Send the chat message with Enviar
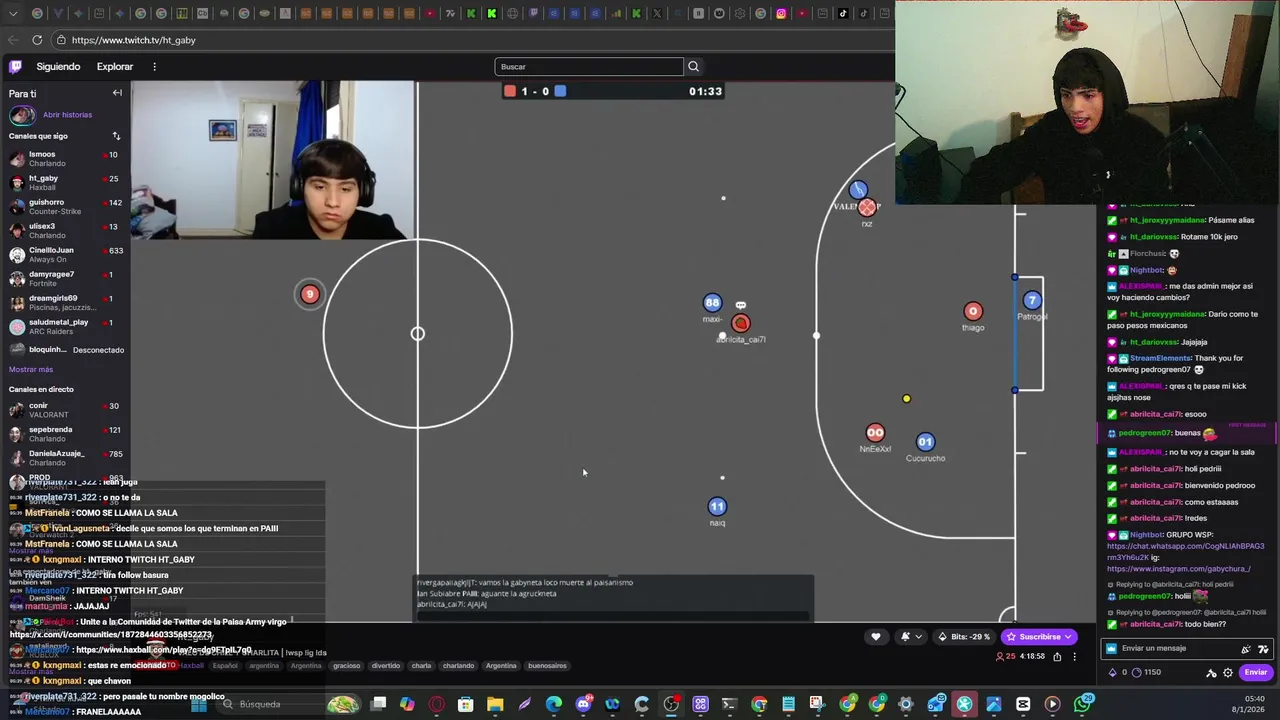The height and width of the screenshot is (720, 1280). click(1256, 672)
